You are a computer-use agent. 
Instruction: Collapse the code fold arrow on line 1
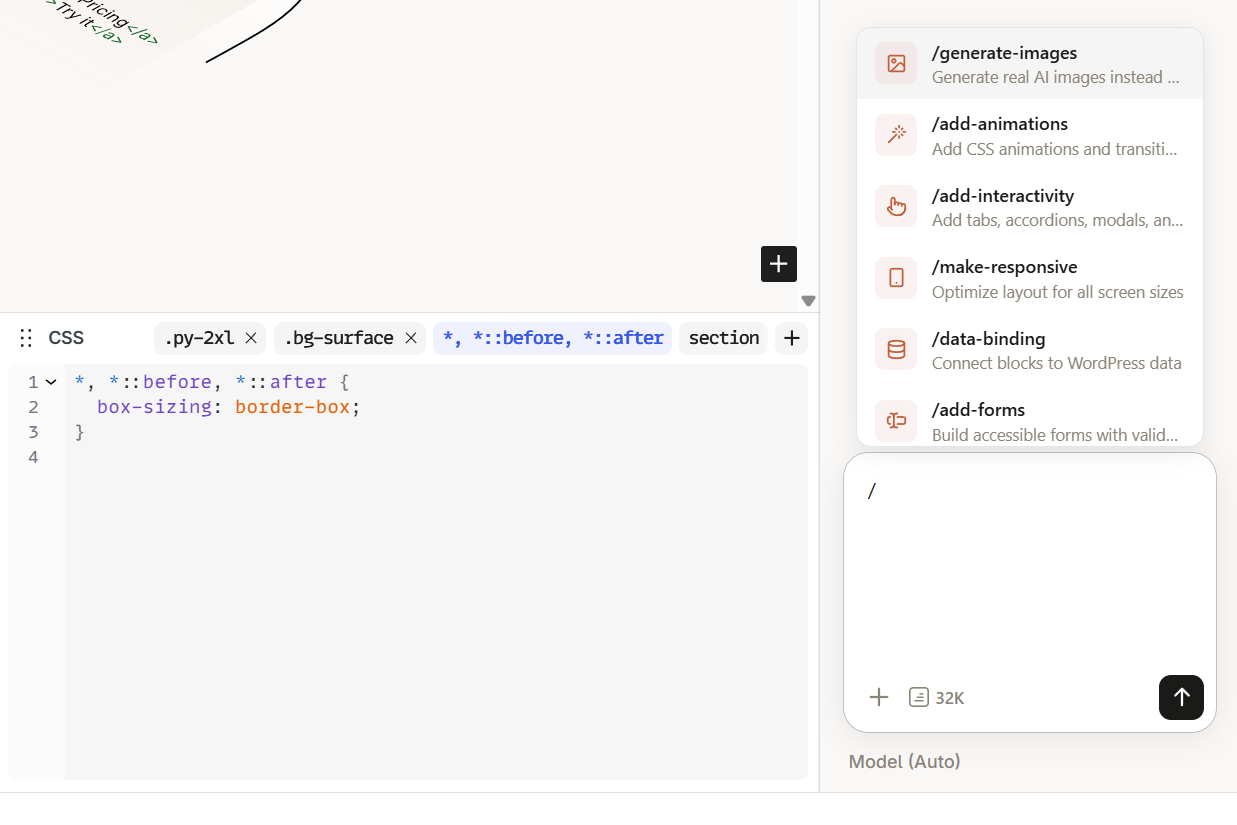(x=51, y=382)
